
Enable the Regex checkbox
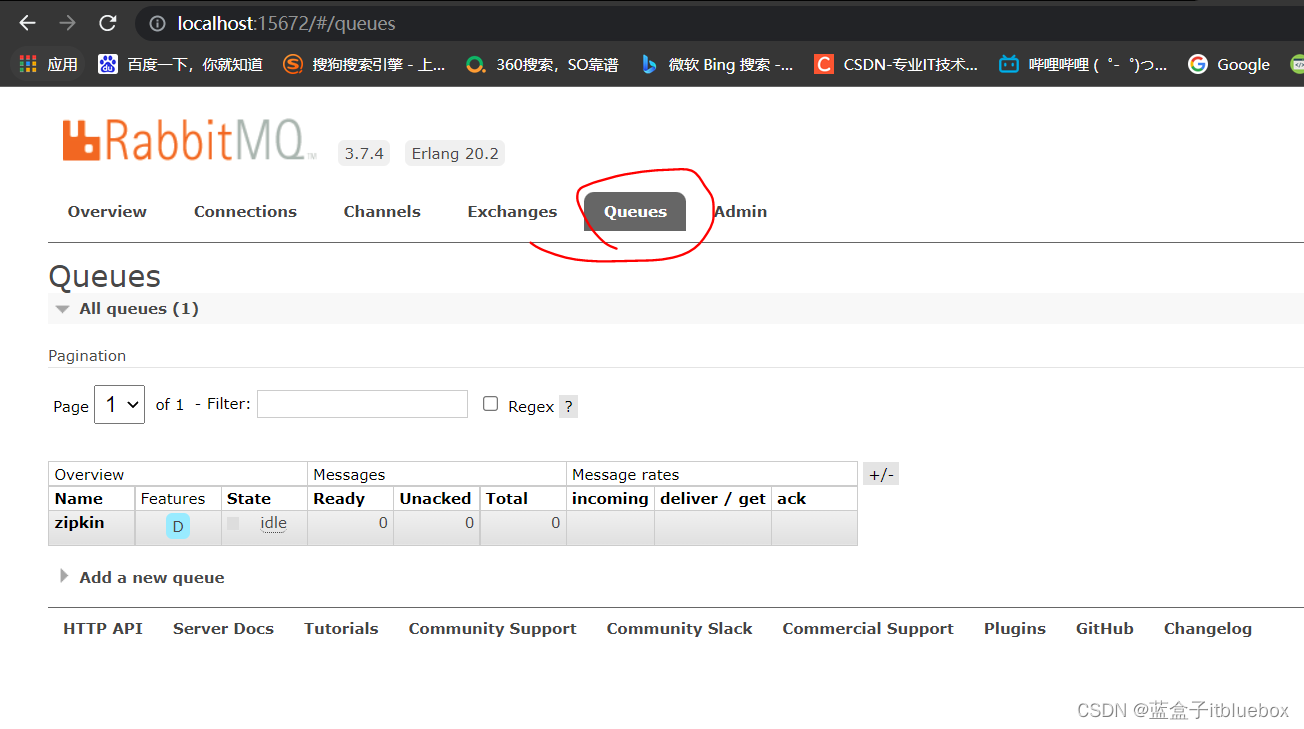click(490, 404)
